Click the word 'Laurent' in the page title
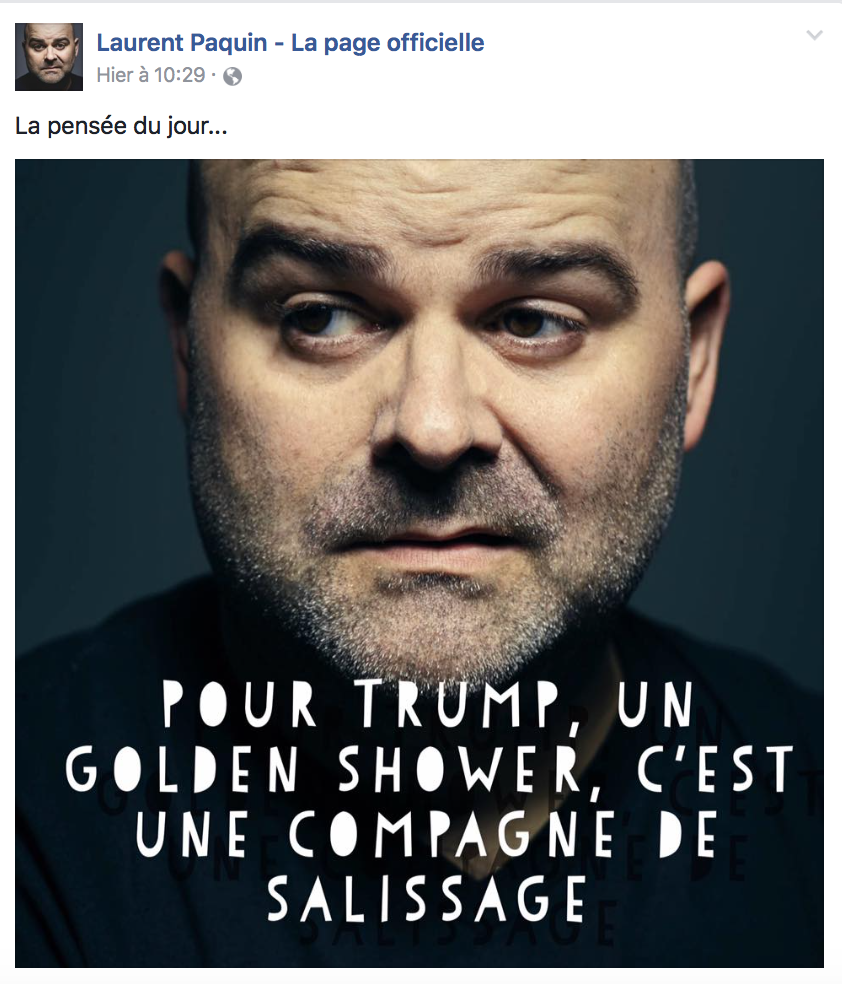Image resolution: width=842 pixels, height=984 pixels. click(x=131, y=43)
